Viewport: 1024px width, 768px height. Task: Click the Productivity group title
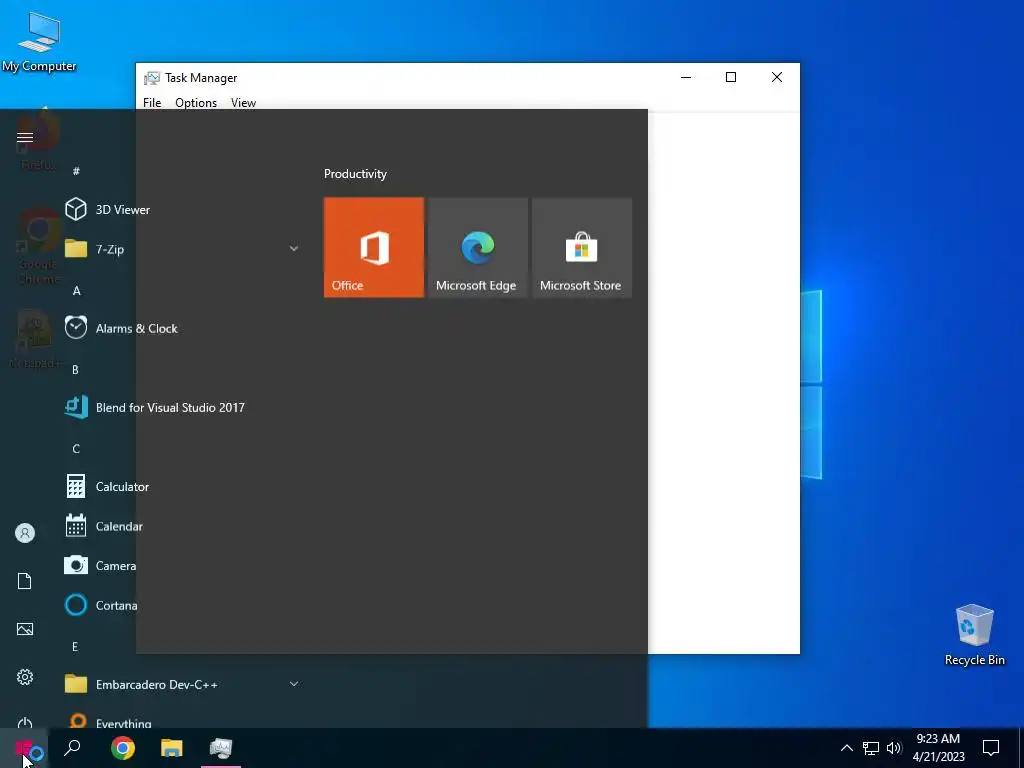355,174
